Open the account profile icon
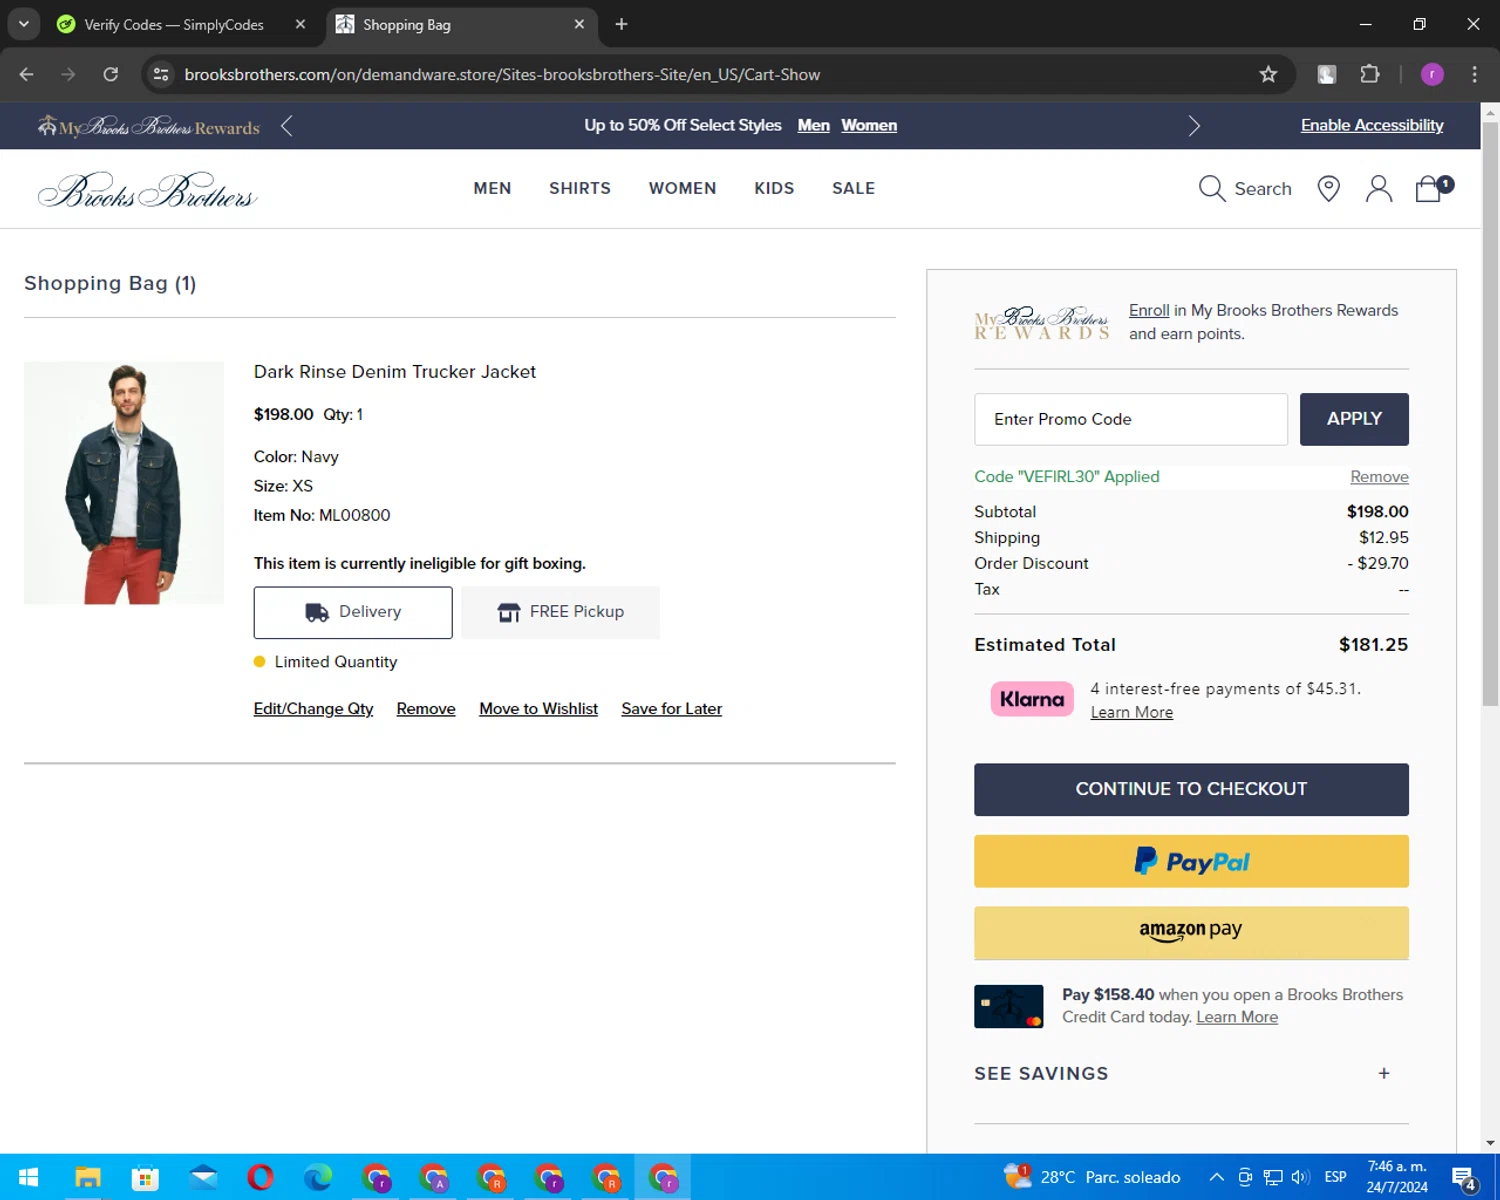The image size is (1500, 1200). (x=1379, y=188)
